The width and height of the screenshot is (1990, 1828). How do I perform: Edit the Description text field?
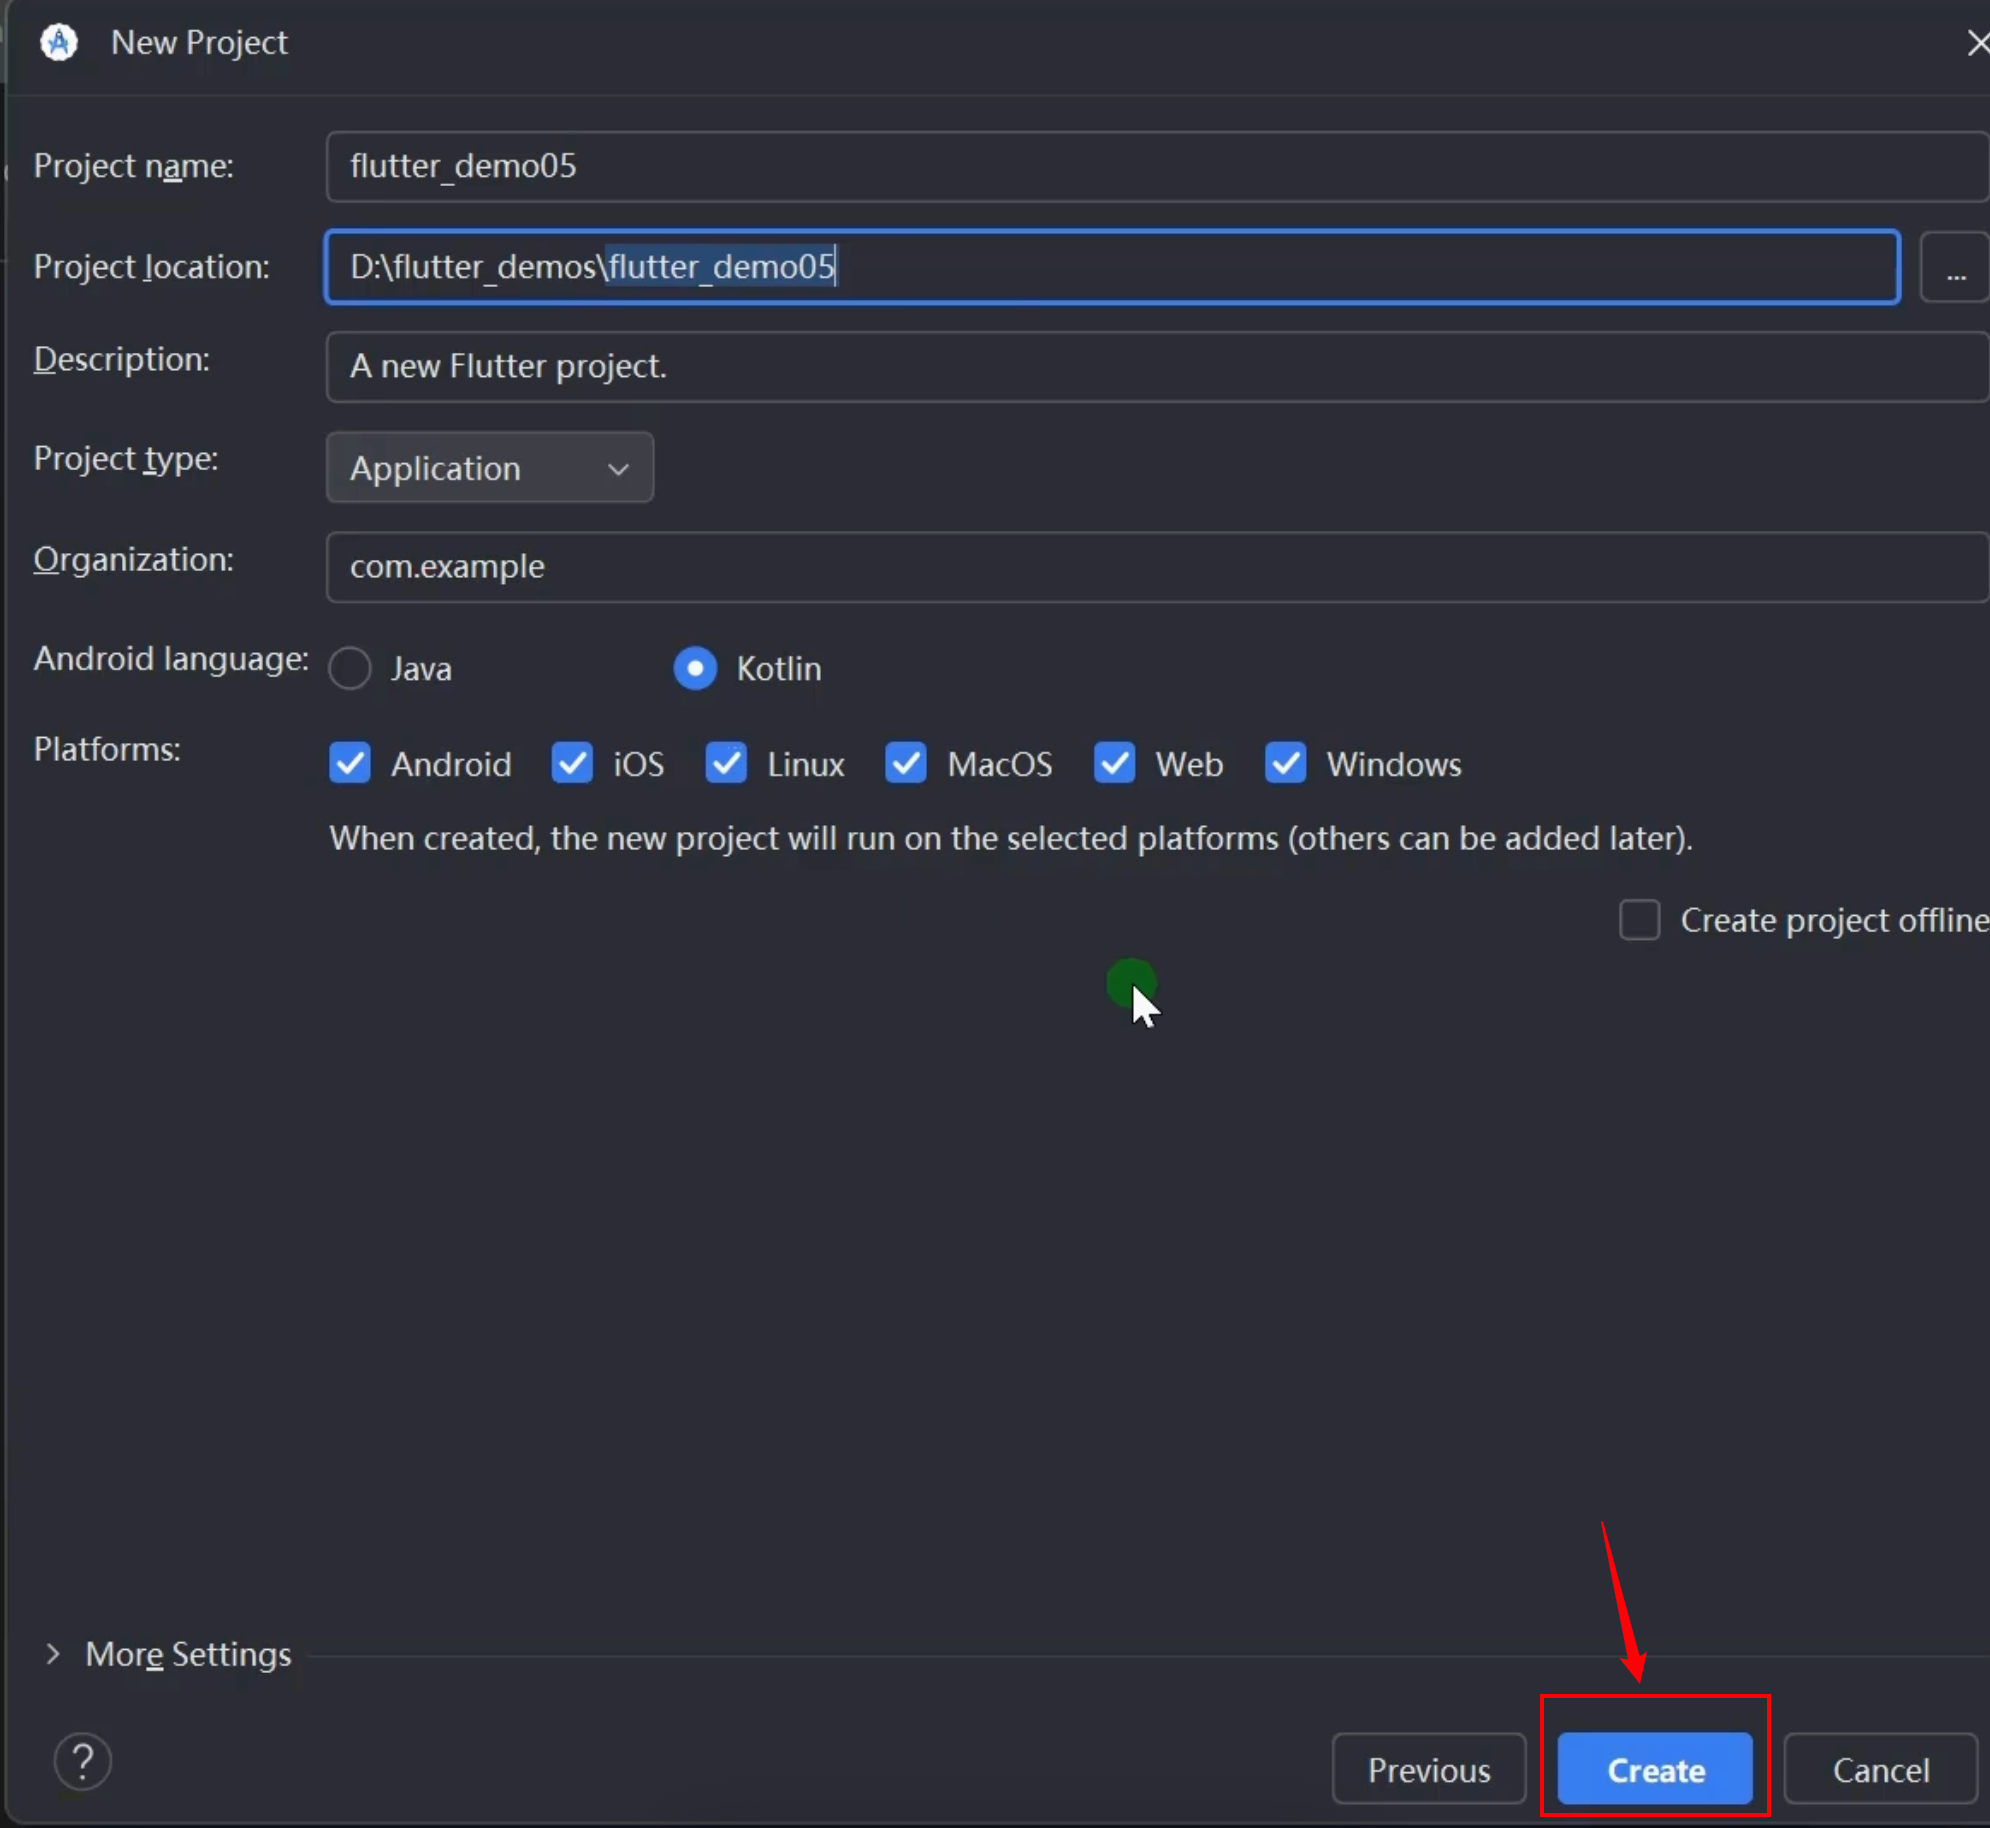pos(1157,367)
